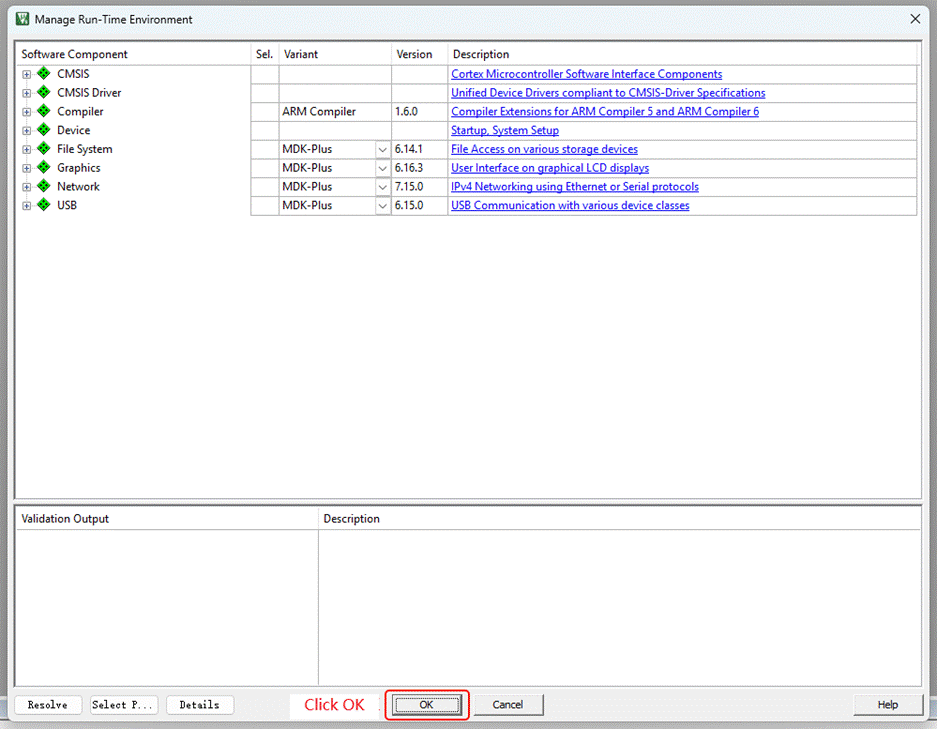
Task: Click the Network green diamond icon
Action: click(x=44, y=186)
